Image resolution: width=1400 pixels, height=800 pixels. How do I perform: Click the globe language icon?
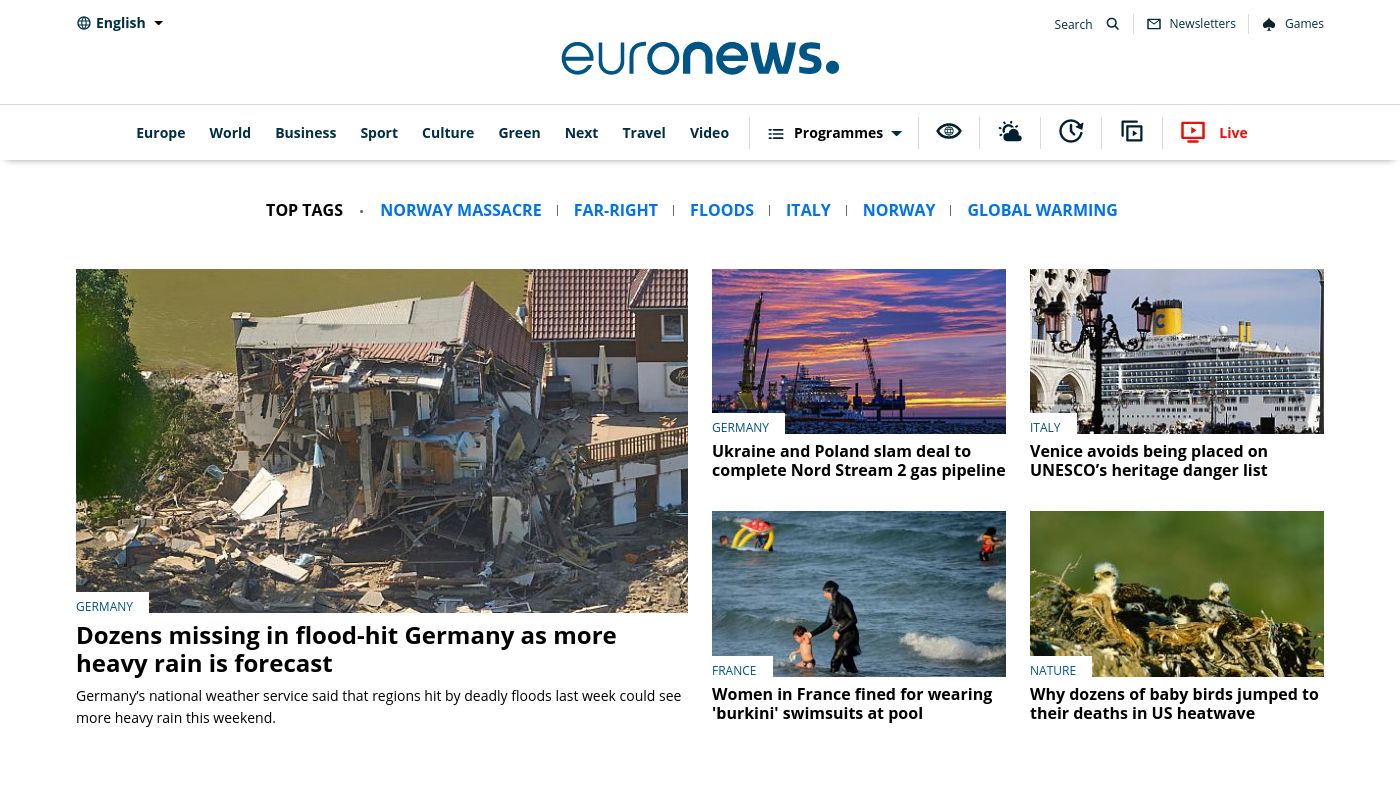84,23
